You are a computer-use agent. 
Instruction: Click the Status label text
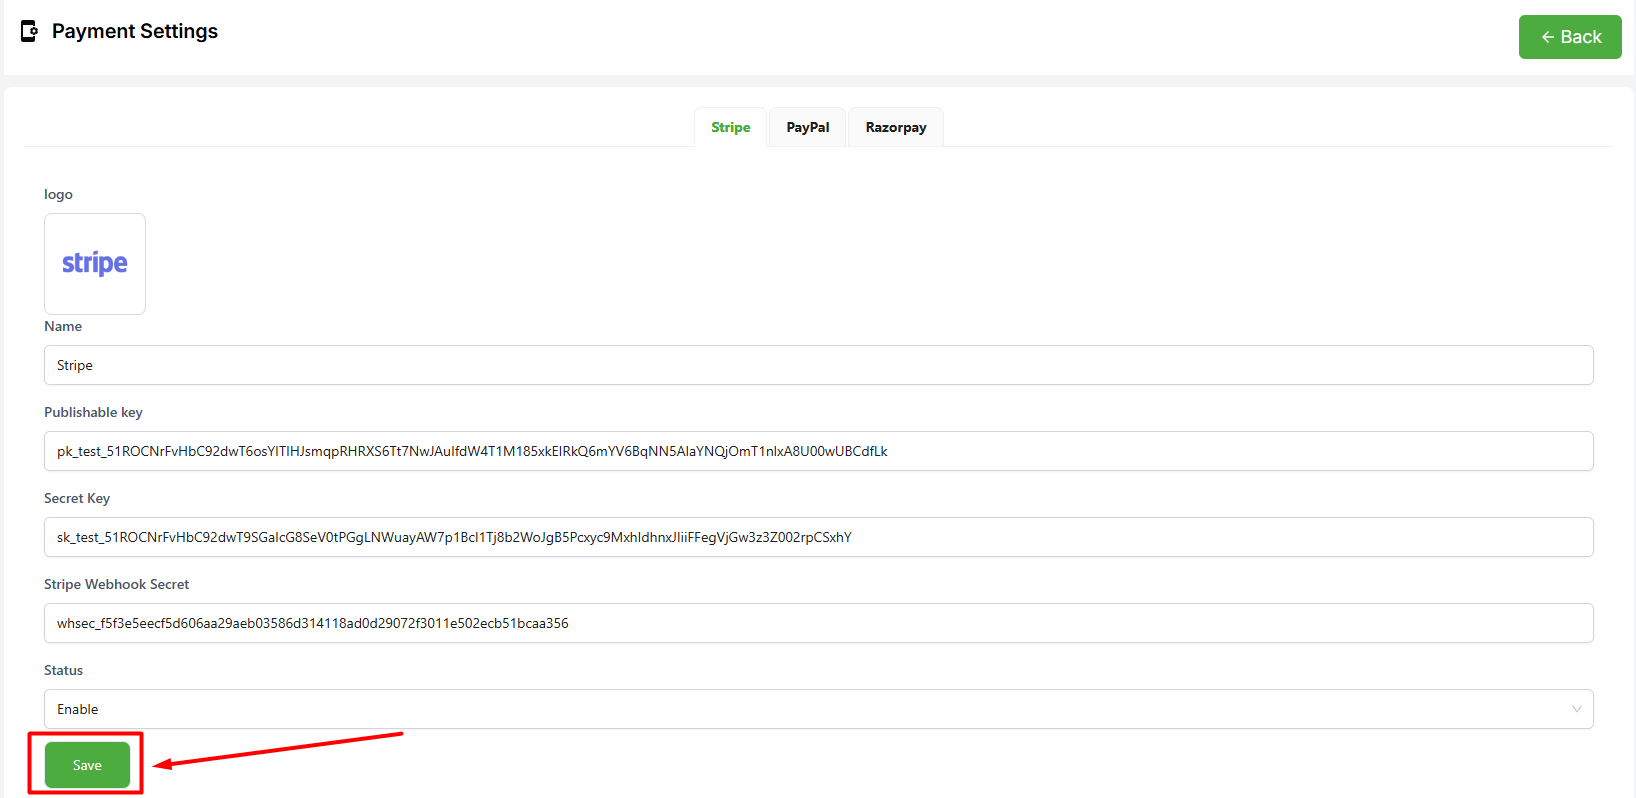pyautogui.click(x=63, y=670)
